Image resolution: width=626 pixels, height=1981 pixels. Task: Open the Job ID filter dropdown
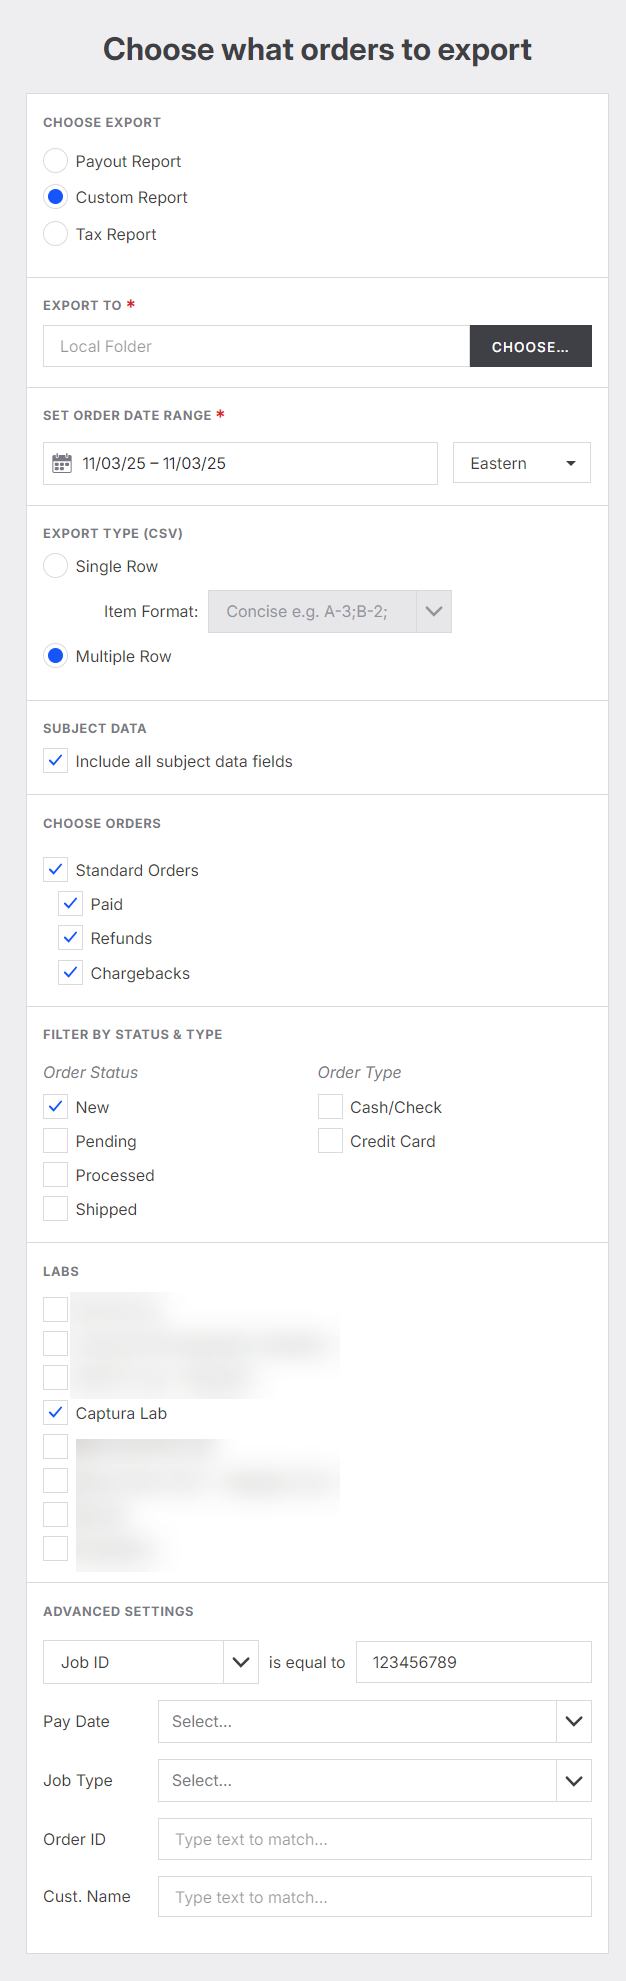[240, 1662]
